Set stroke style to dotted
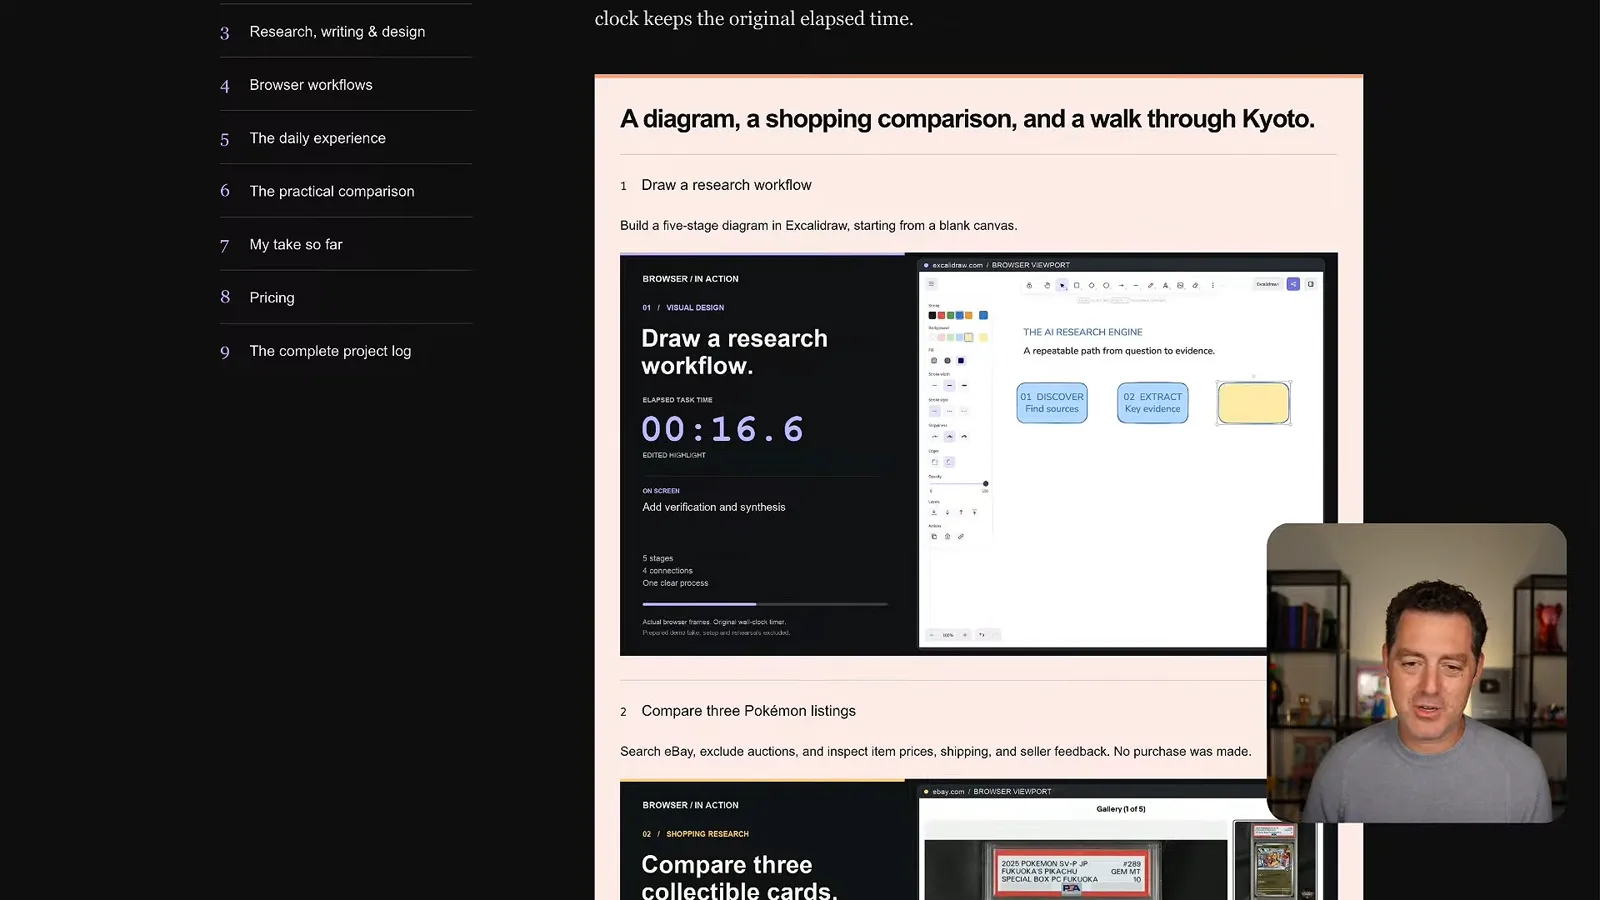This screenshot has width=1600, height=900. (x=964, y=411)
